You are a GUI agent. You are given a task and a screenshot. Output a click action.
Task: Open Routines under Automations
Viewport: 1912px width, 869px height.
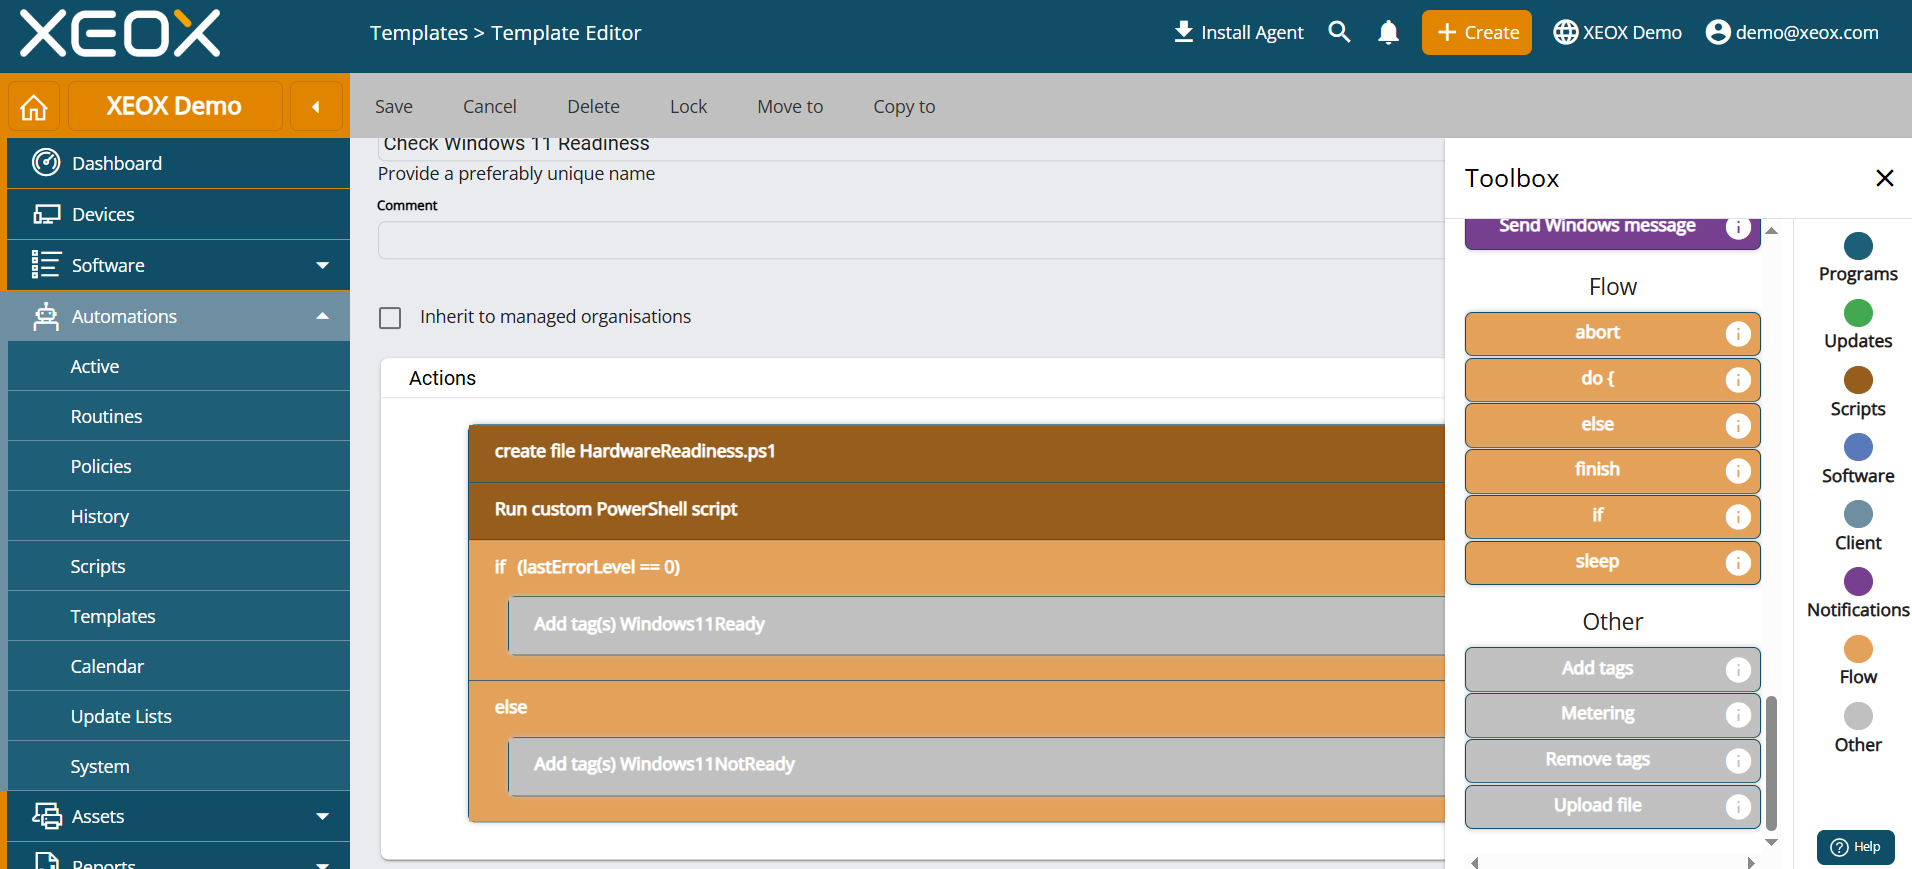click(178, 416)
